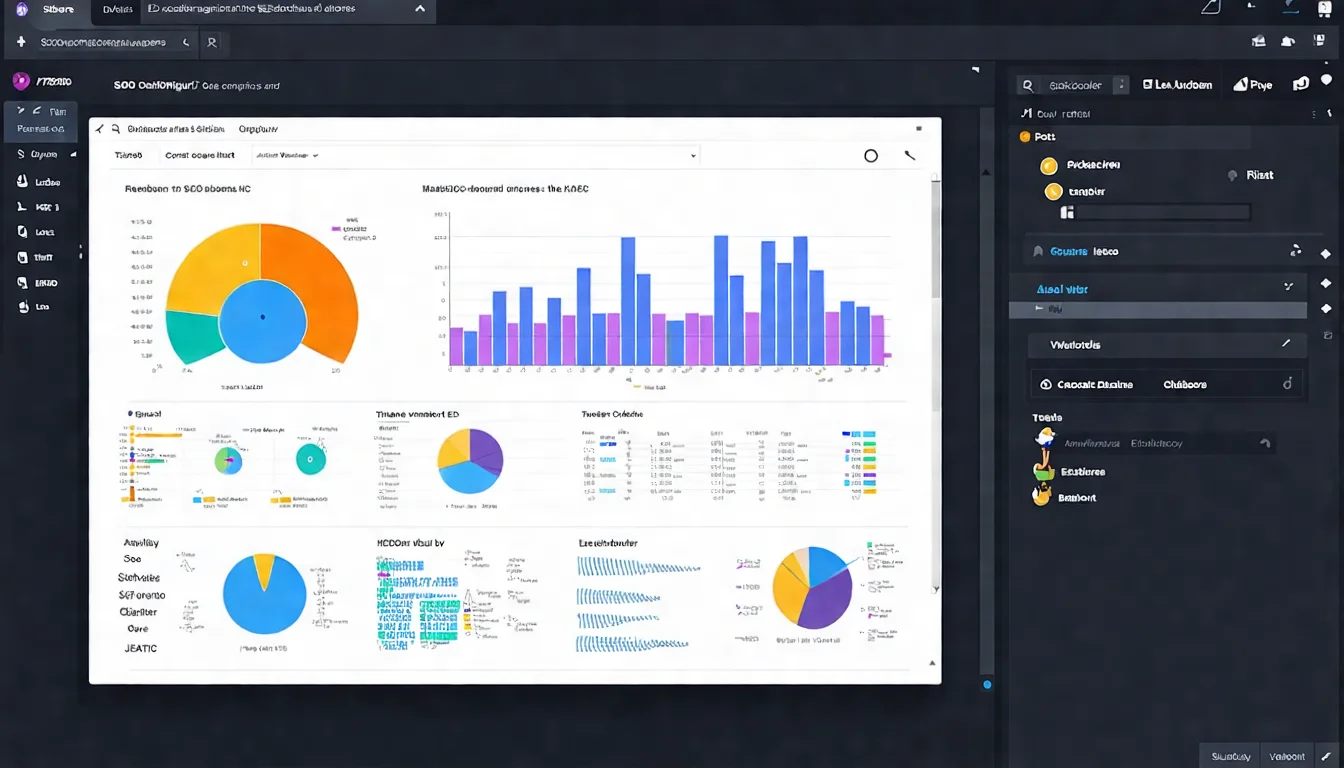The image size is (1344, 768).
Task: Select the radio circle near the chart filter controls
Action: (870, 155)
